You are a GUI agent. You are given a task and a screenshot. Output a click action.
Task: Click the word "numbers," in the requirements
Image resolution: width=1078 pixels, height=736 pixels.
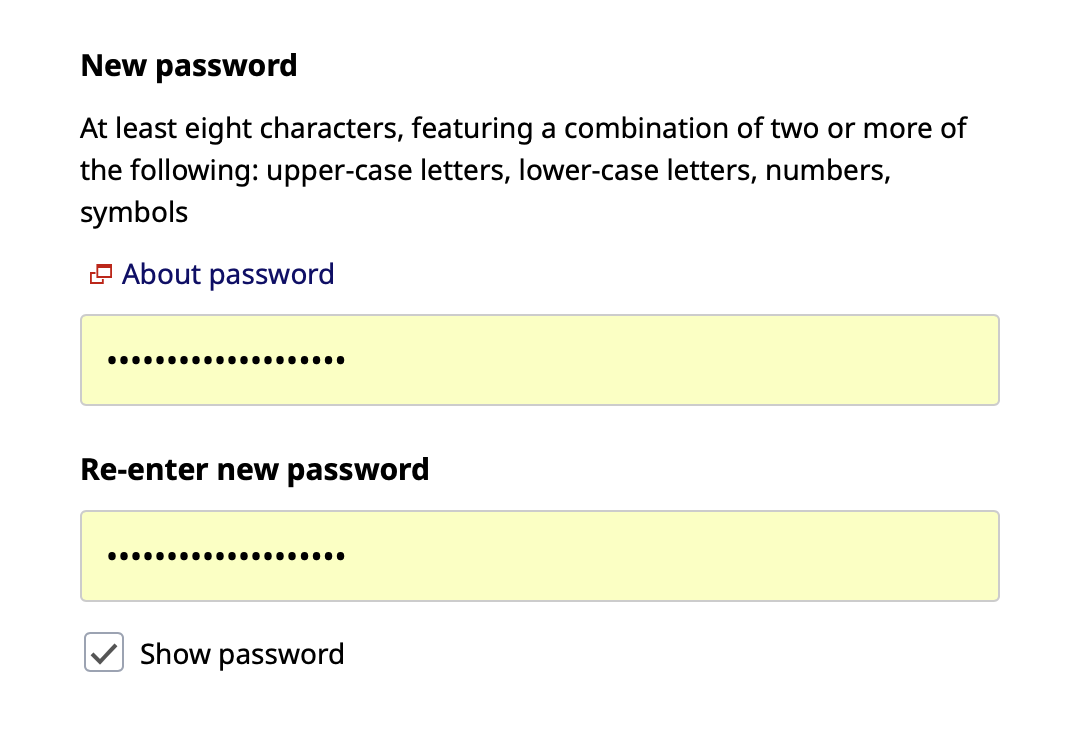(827, 170)
